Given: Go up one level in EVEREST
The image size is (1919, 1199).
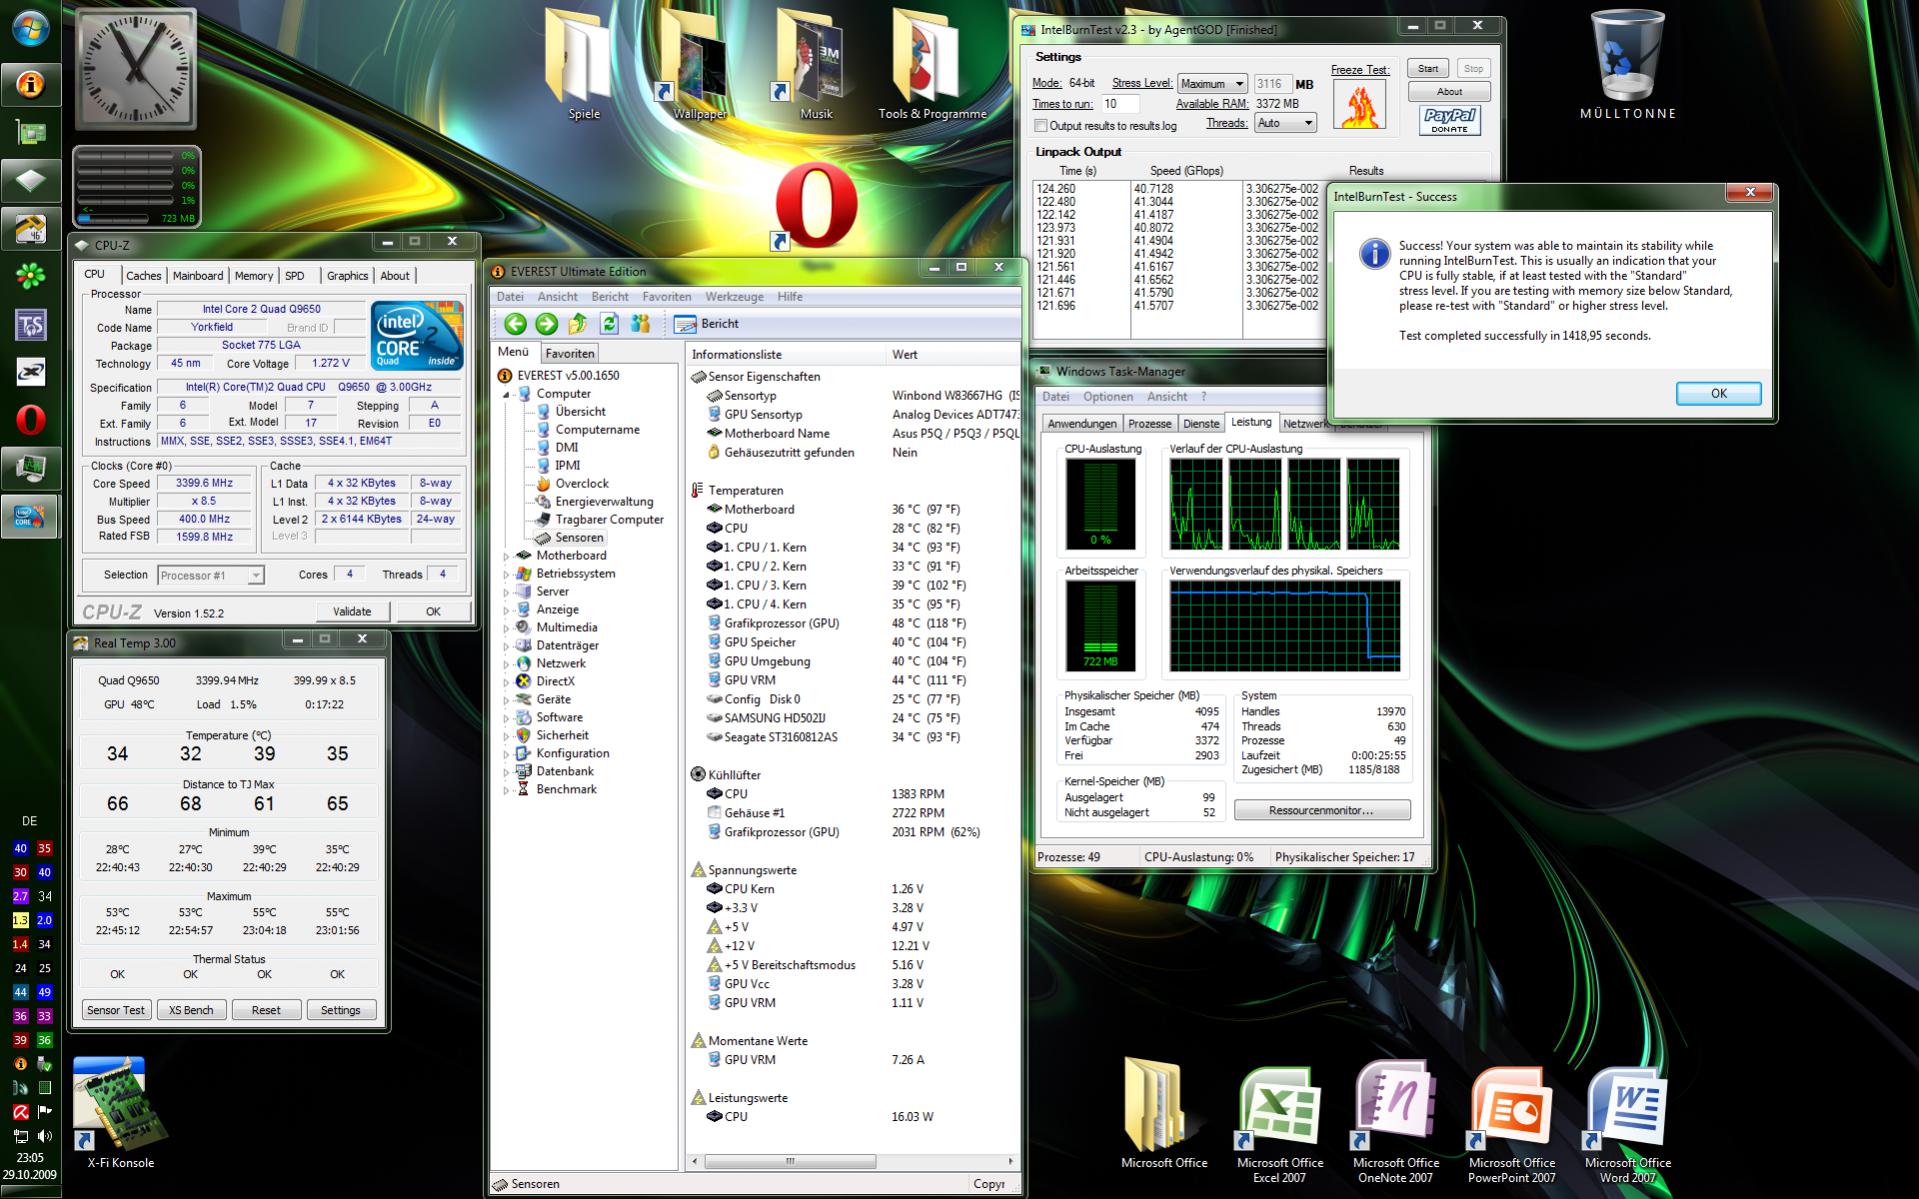Looking at the screenshot, I should (x=578, y=323).
